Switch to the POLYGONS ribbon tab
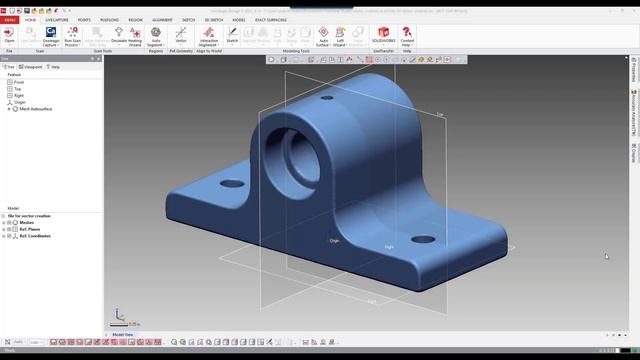This screenshot has width=640, height=360. click(x=109, y=20)
